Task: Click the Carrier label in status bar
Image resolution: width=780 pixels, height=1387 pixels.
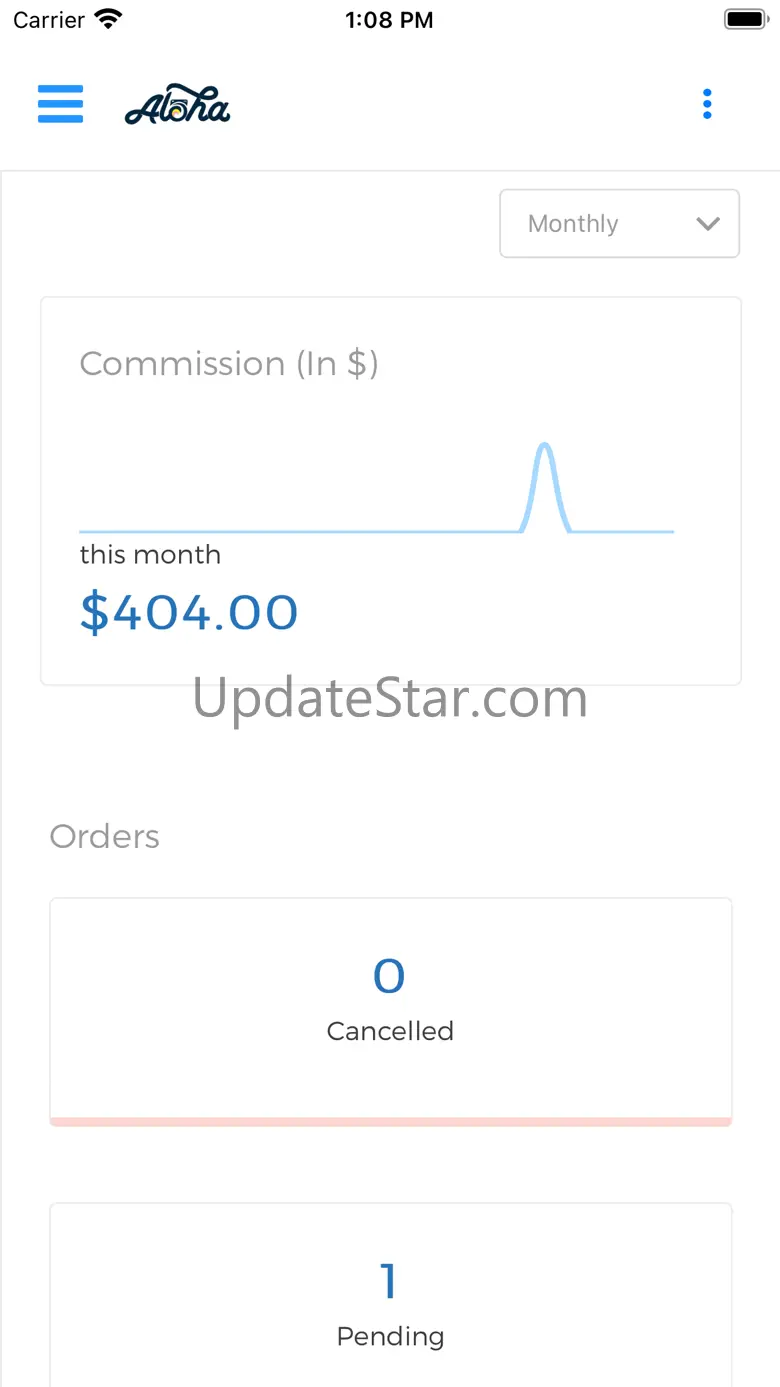Action: coord(49,19)
